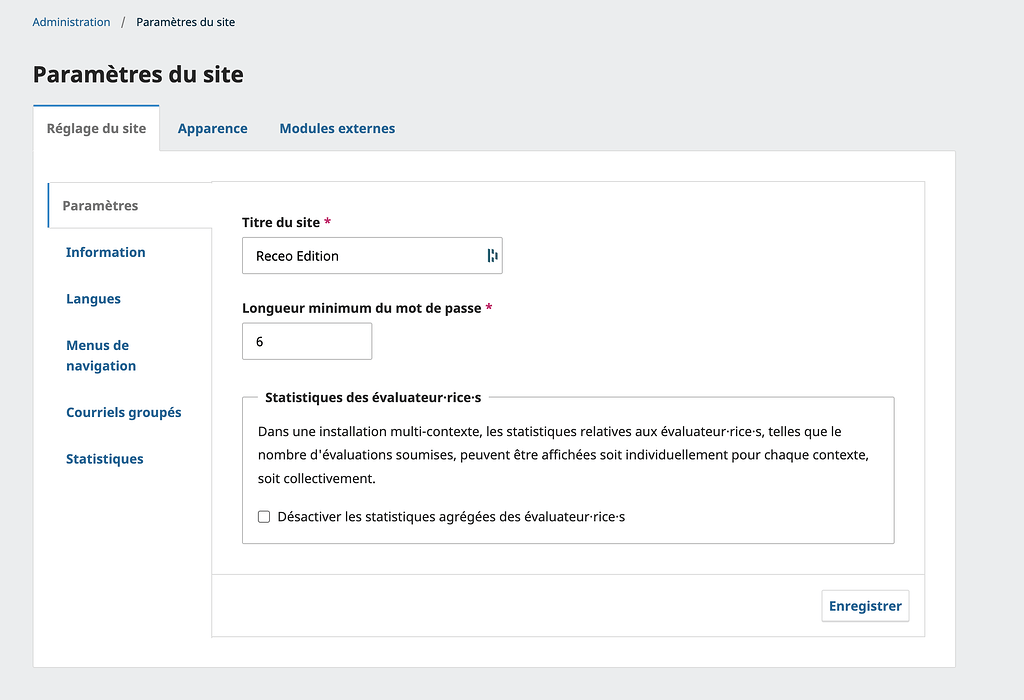Click the Statistiques des évaluateur·rice·s legend

372,397
